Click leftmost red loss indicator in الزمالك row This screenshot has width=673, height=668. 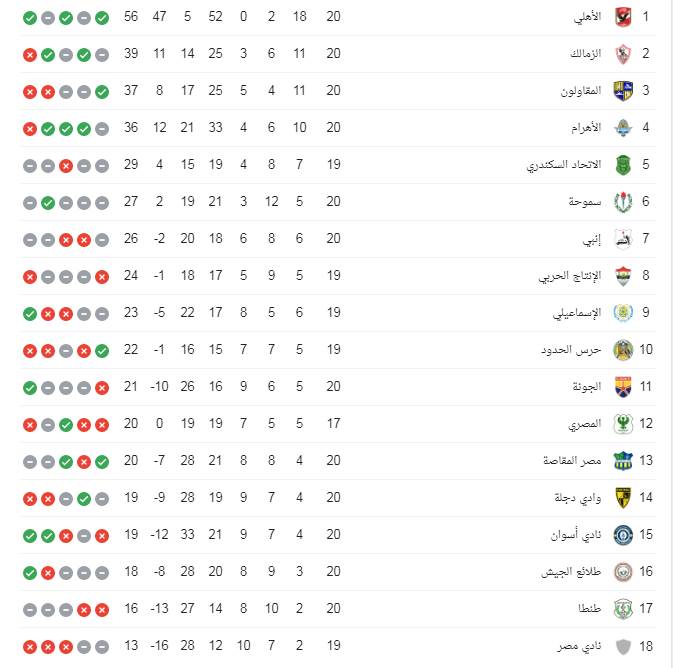[x=30, y=55]
